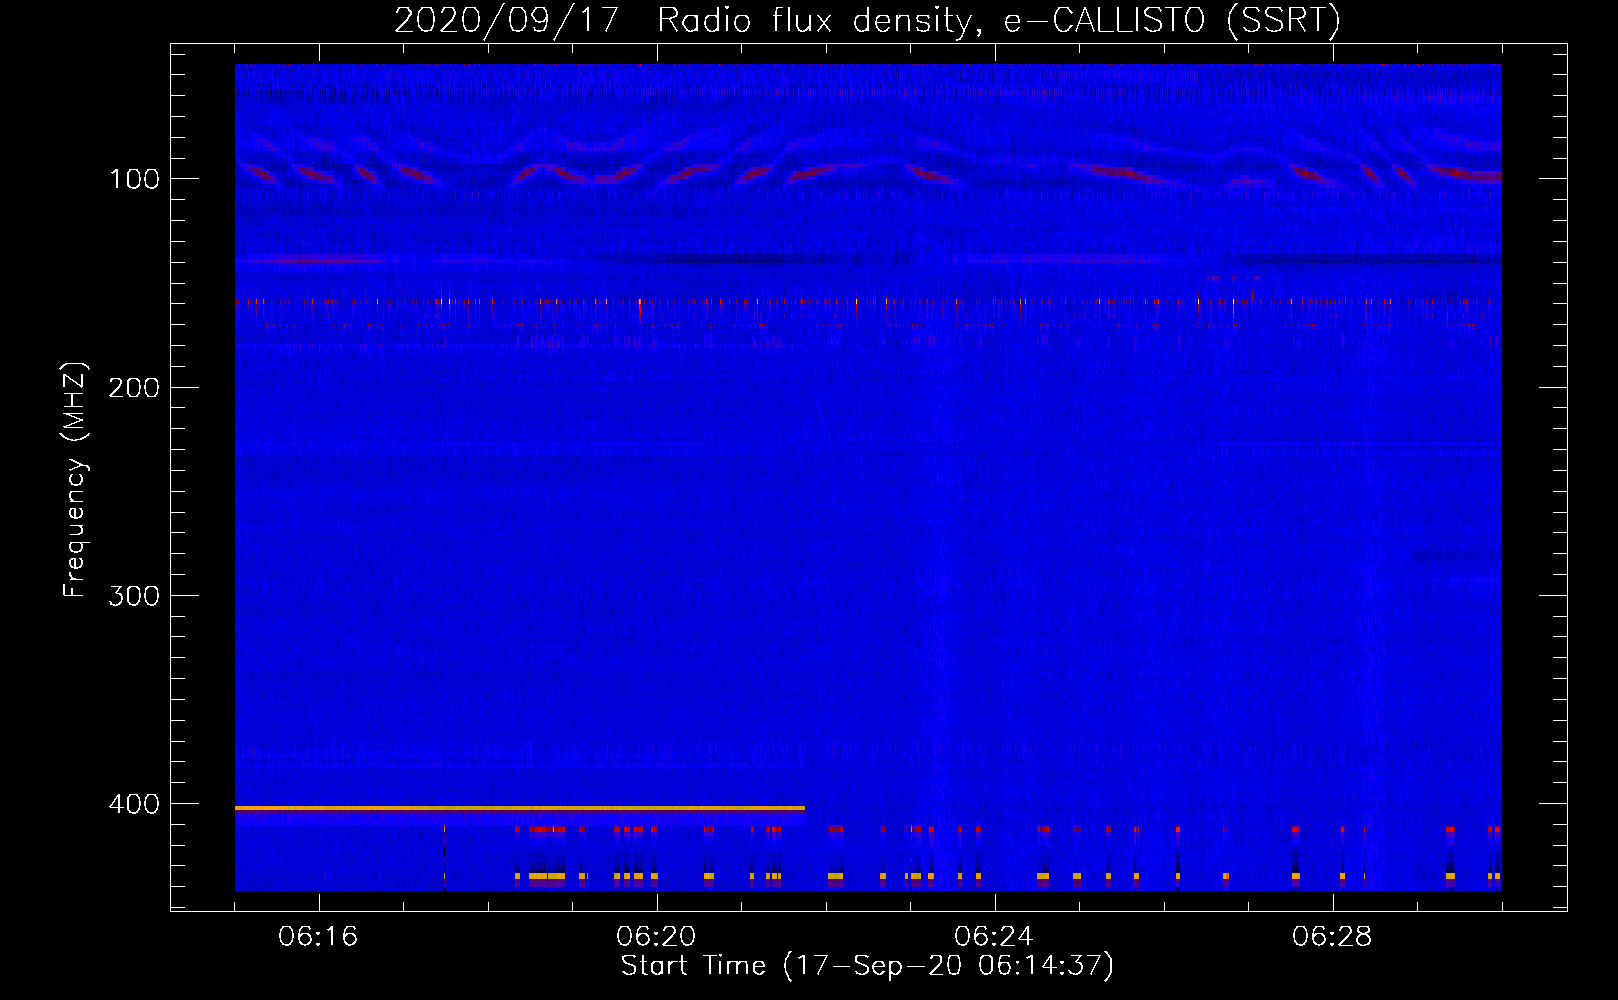The image size is (1618, 1000).
Task: Click the orange horizontal line near 400 MHz
Action: 520,807
